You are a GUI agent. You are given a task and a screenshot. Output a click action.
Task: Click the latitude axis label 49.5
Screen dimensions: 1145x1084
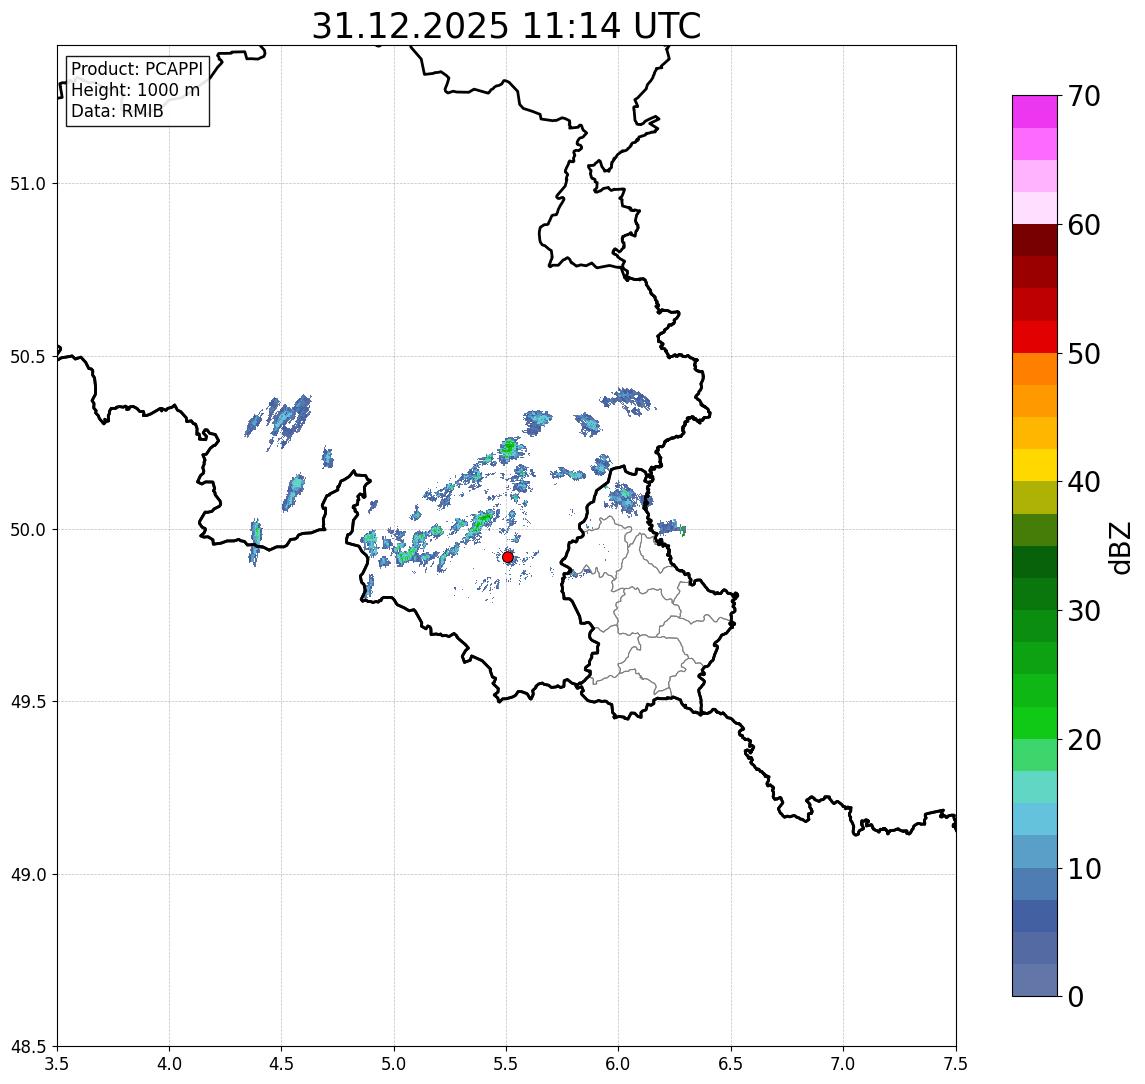tap(28, 702)
